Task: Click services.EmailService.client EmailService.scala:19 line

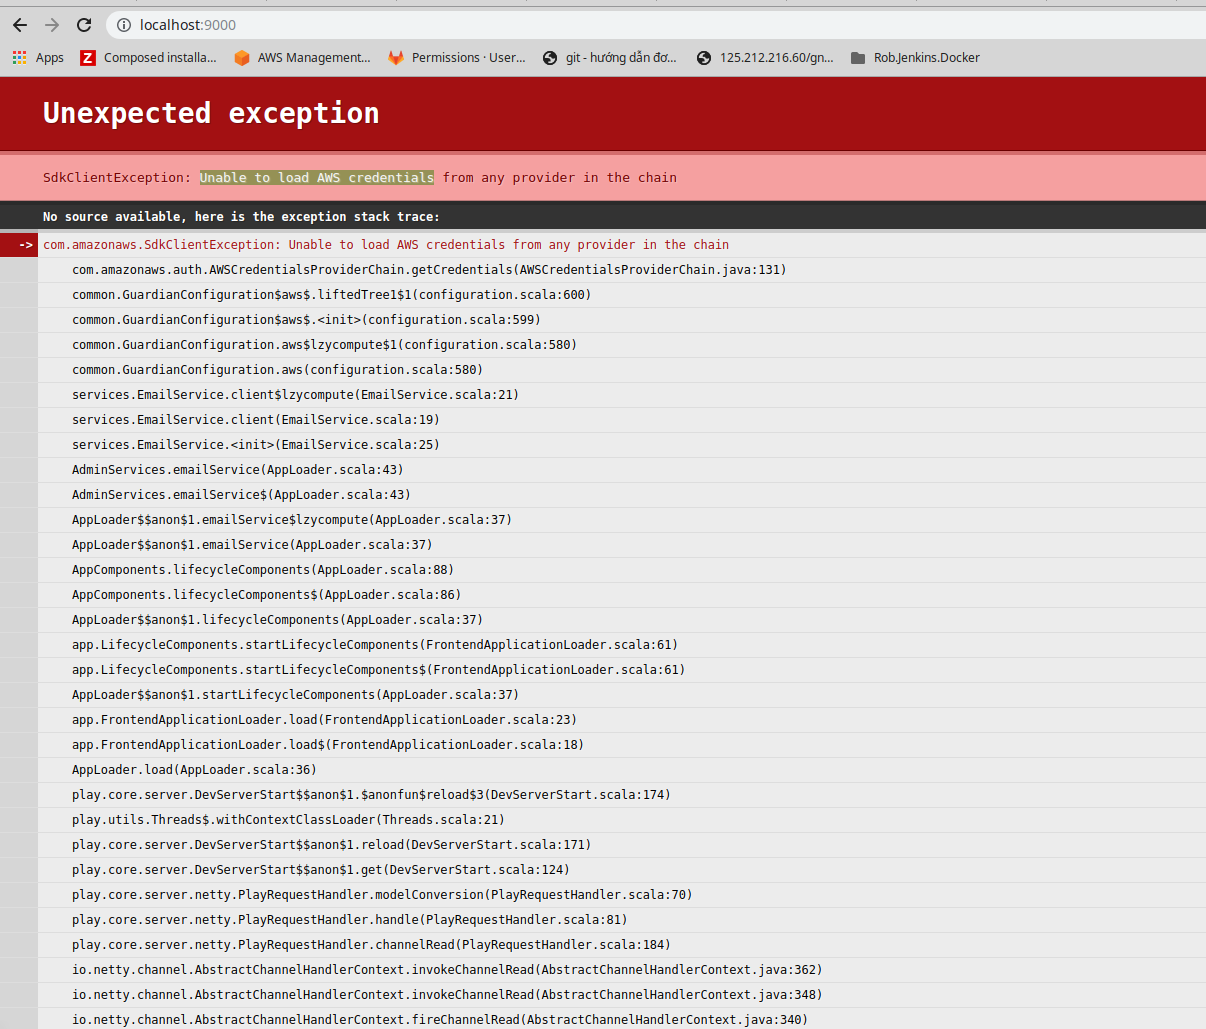Action: [256, 420]
